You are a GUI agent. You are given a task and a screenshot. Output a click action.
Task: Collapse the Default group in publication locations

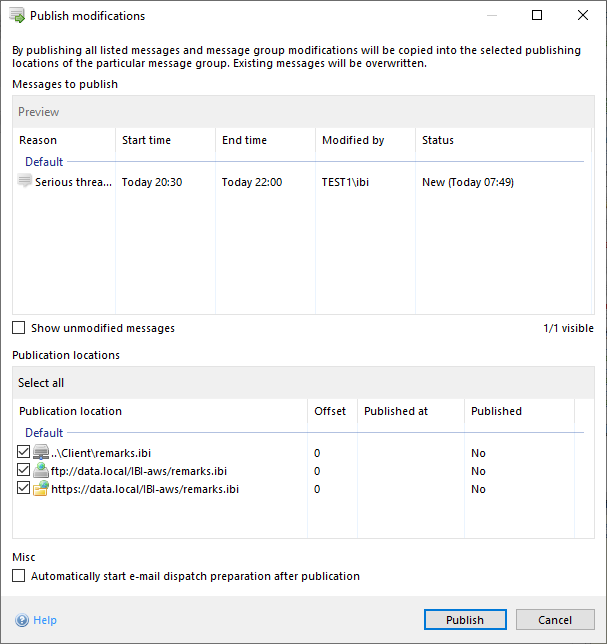(44, 433)
